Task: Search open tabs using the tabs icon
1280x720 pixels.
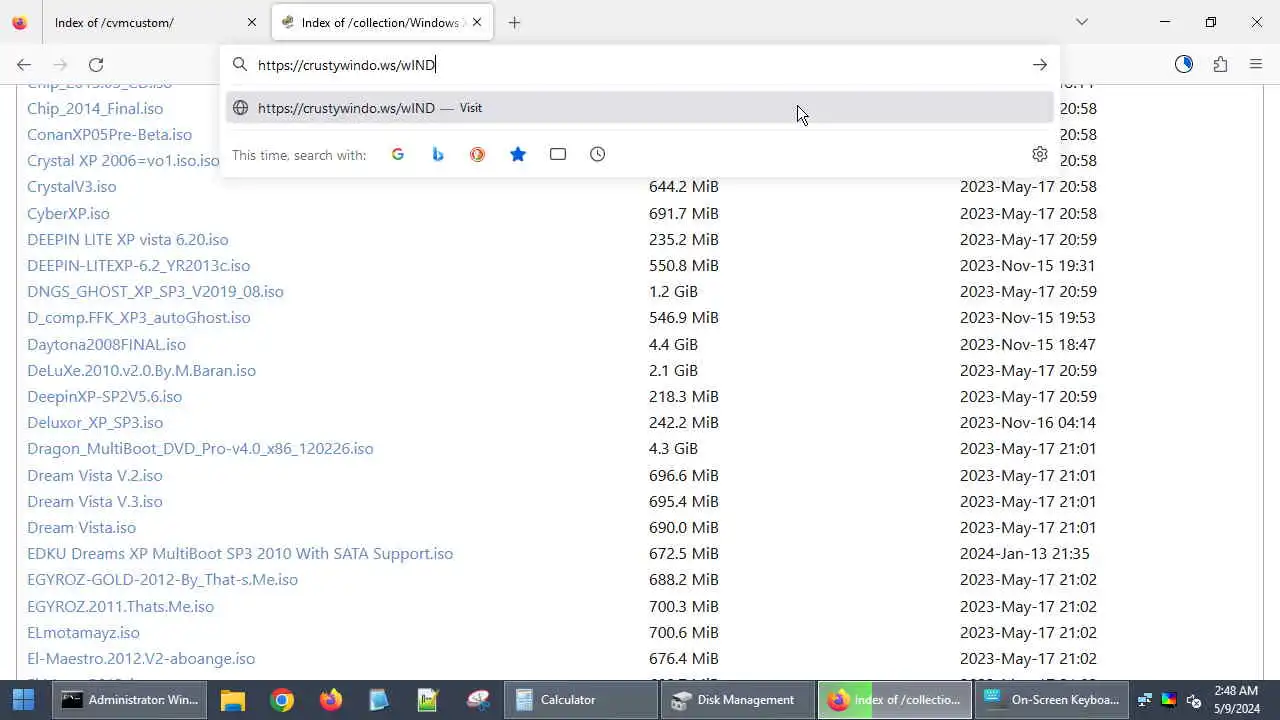Action: pos(558,154)
